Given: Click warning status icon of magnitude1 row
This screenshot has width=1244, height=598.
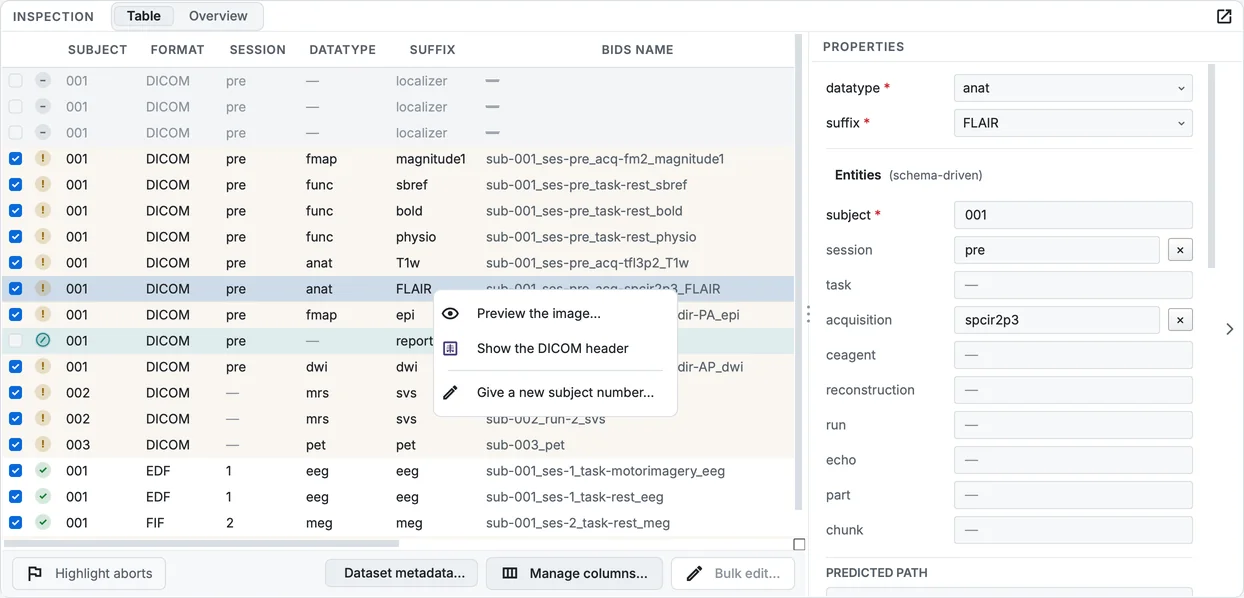Looking at the screenshot, I should 43,158.
